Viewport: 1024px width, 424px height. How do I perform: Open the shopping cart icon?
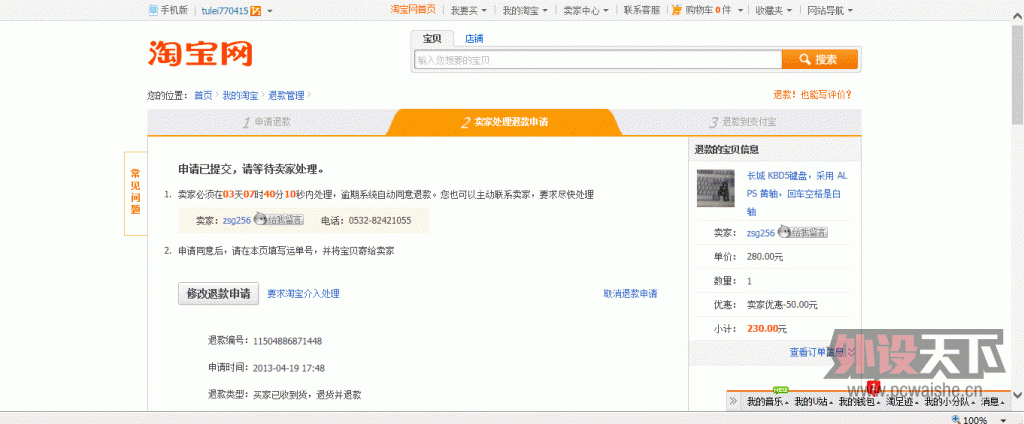pos(677,10)
